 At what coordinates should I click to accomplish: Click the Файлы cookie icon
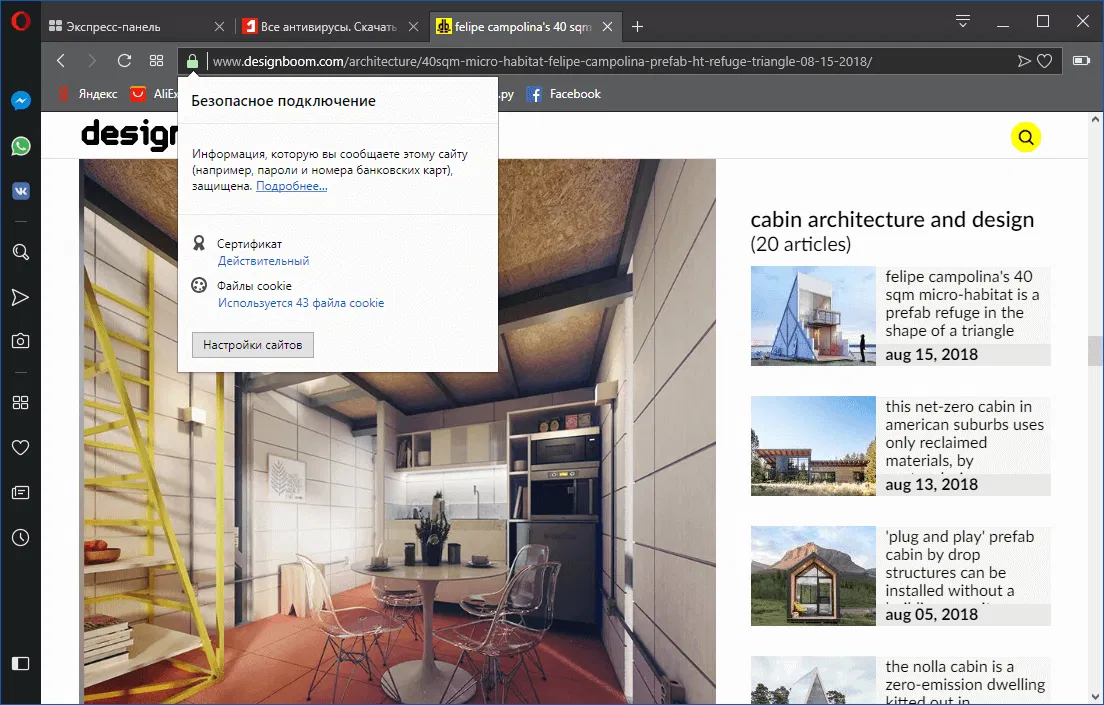pyautogui.click(x=199, y=285)
